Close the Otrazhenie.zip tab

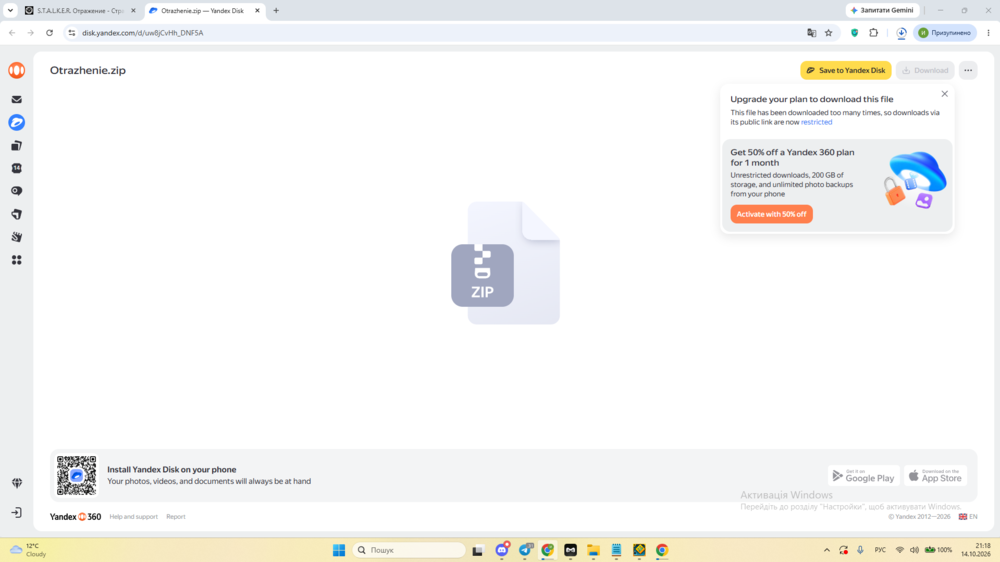tap(257, 11)
